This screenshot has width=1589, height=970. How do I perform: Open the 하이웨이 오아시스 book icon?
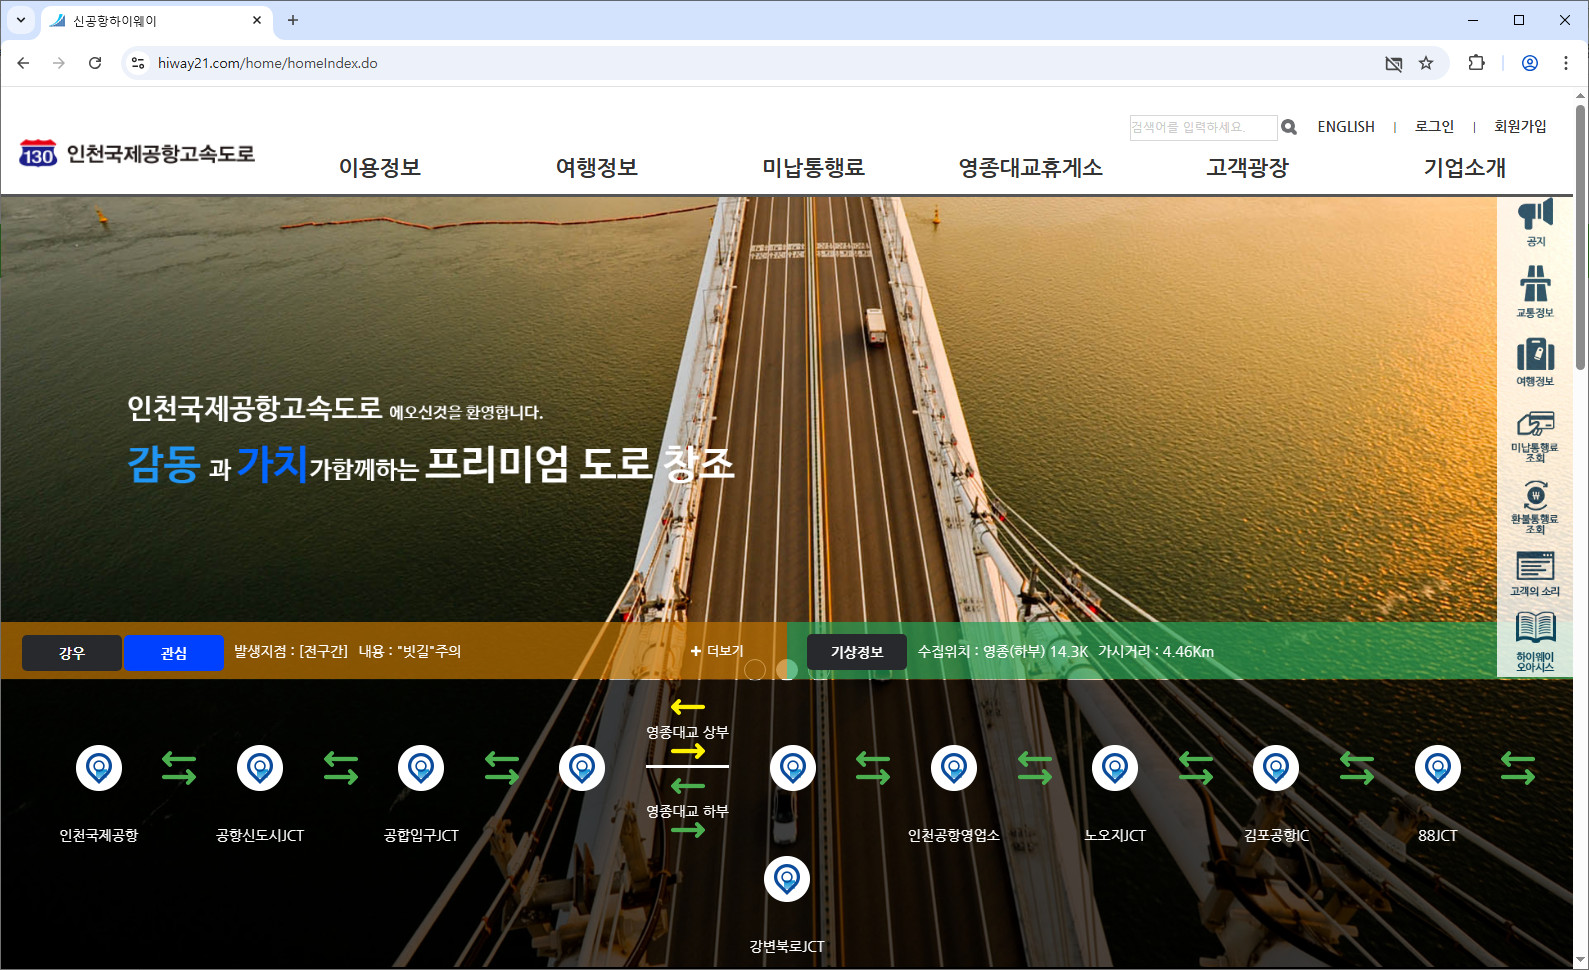click(1535, 641)
